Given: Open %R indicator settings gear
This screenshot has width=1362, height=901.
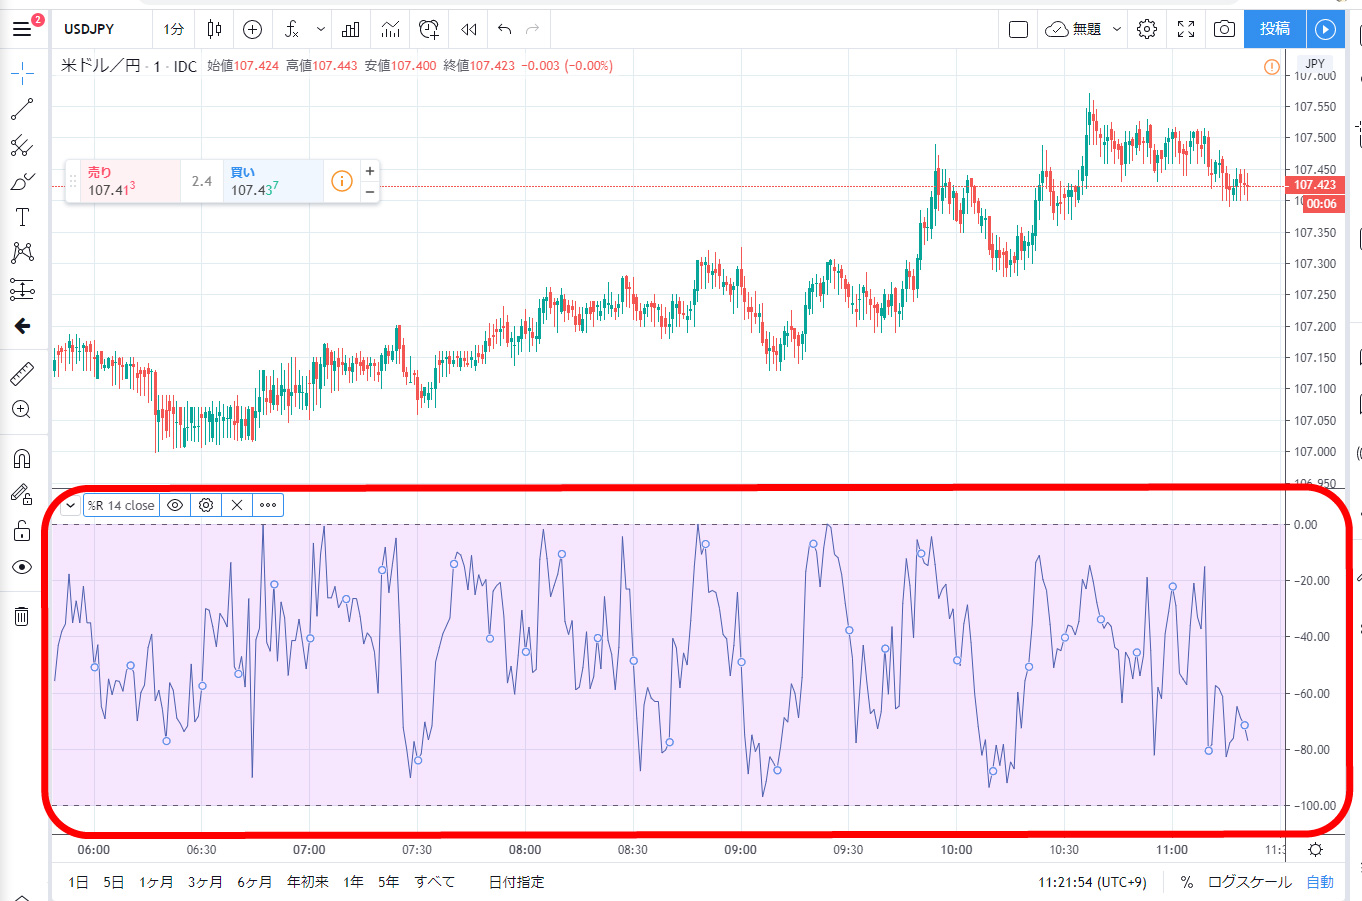Looking at the screenshot, I should (206, 505).
